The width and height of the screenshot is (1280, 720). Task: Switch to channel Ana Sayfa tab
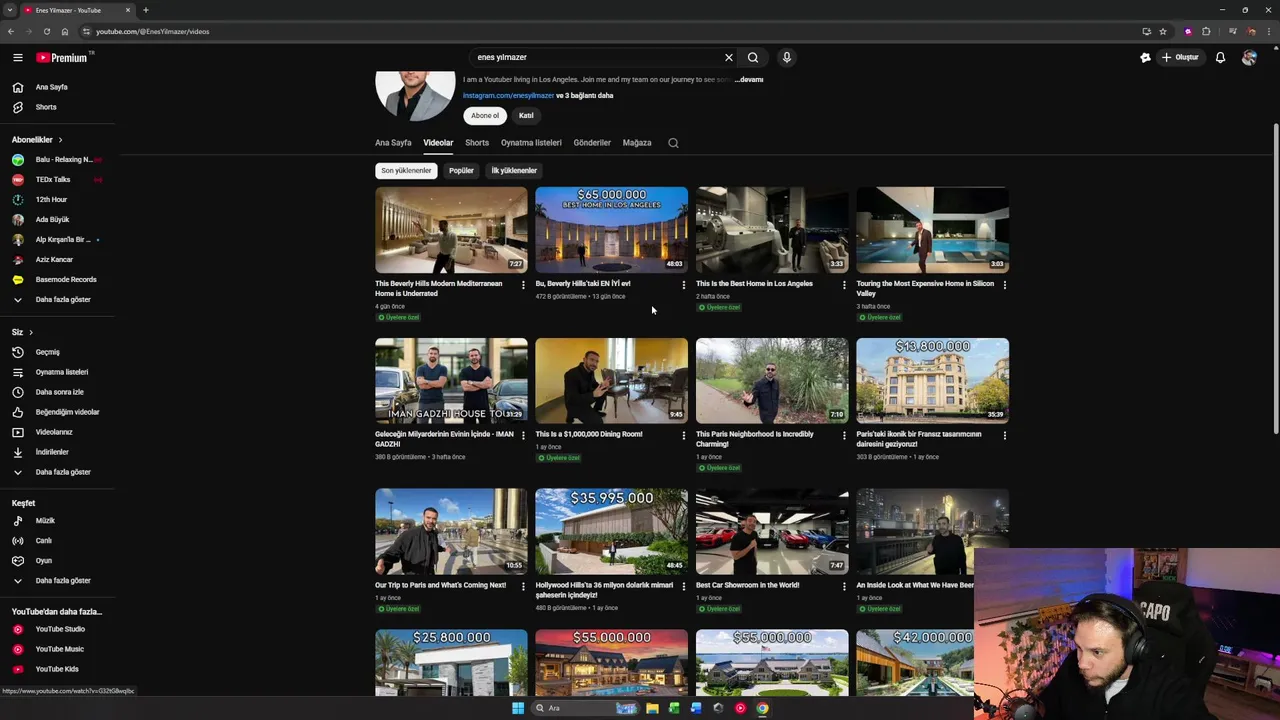pyautogui.click(x=393, y=143)
